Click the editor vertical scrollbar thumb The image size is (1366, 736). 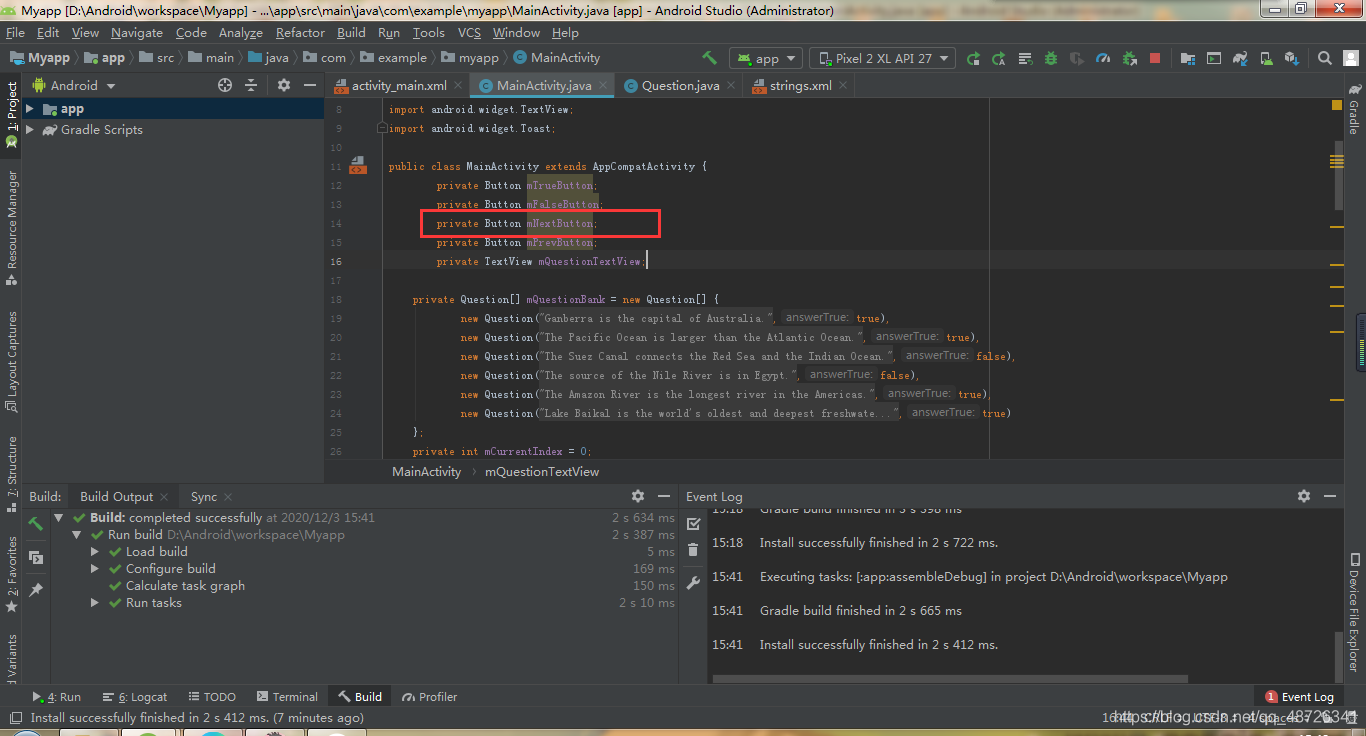pos(1338,175)
